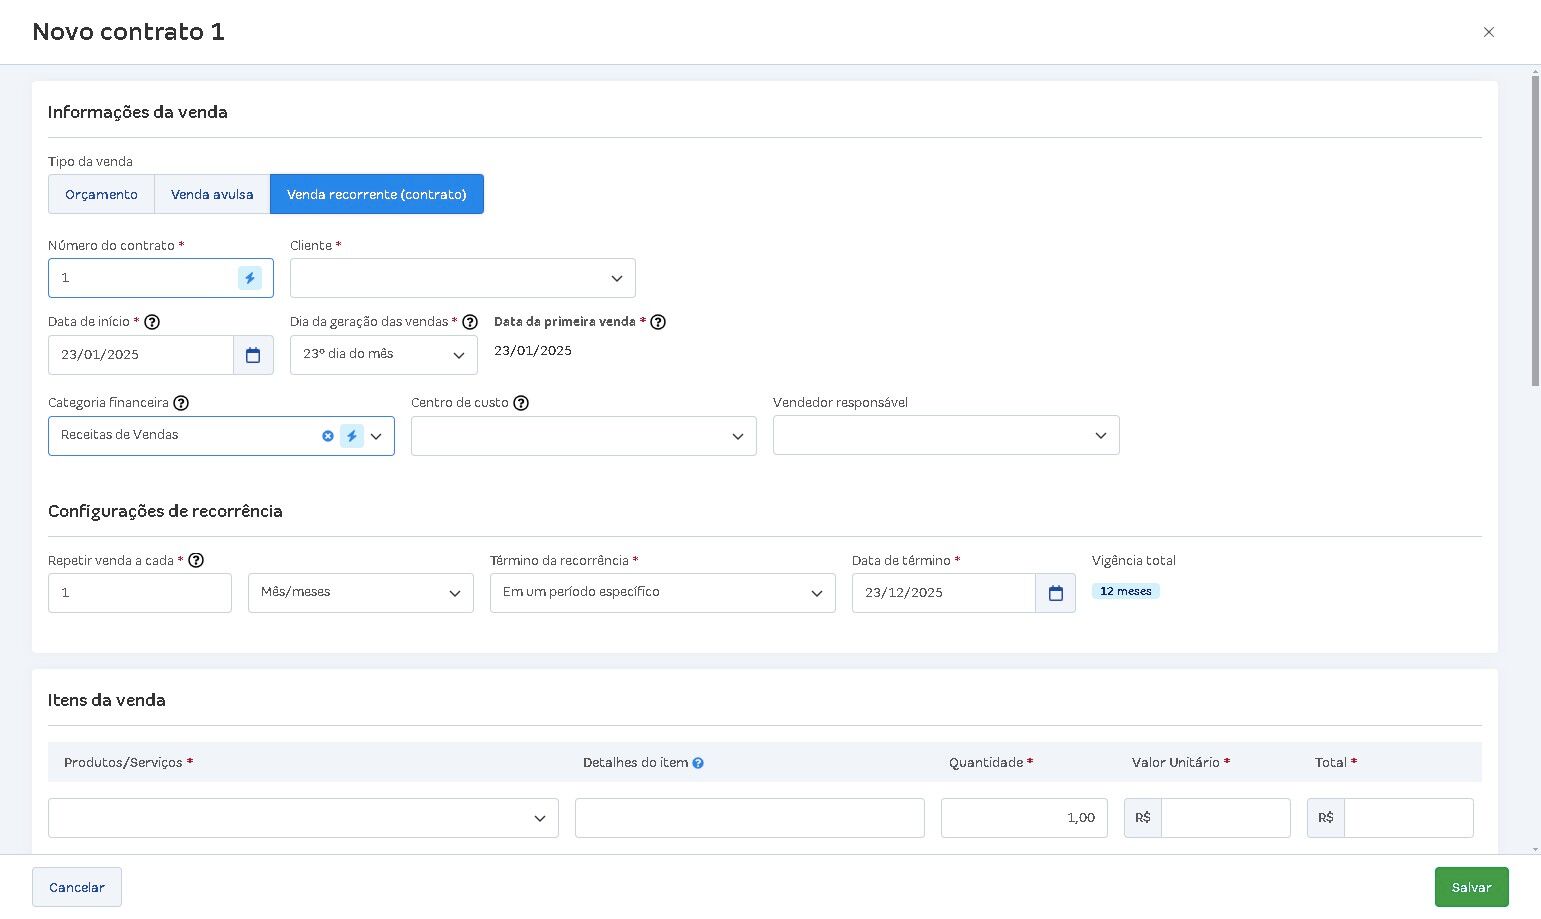Select Orçamento sale type
The image size is (1541, 919).
[101, 194]
